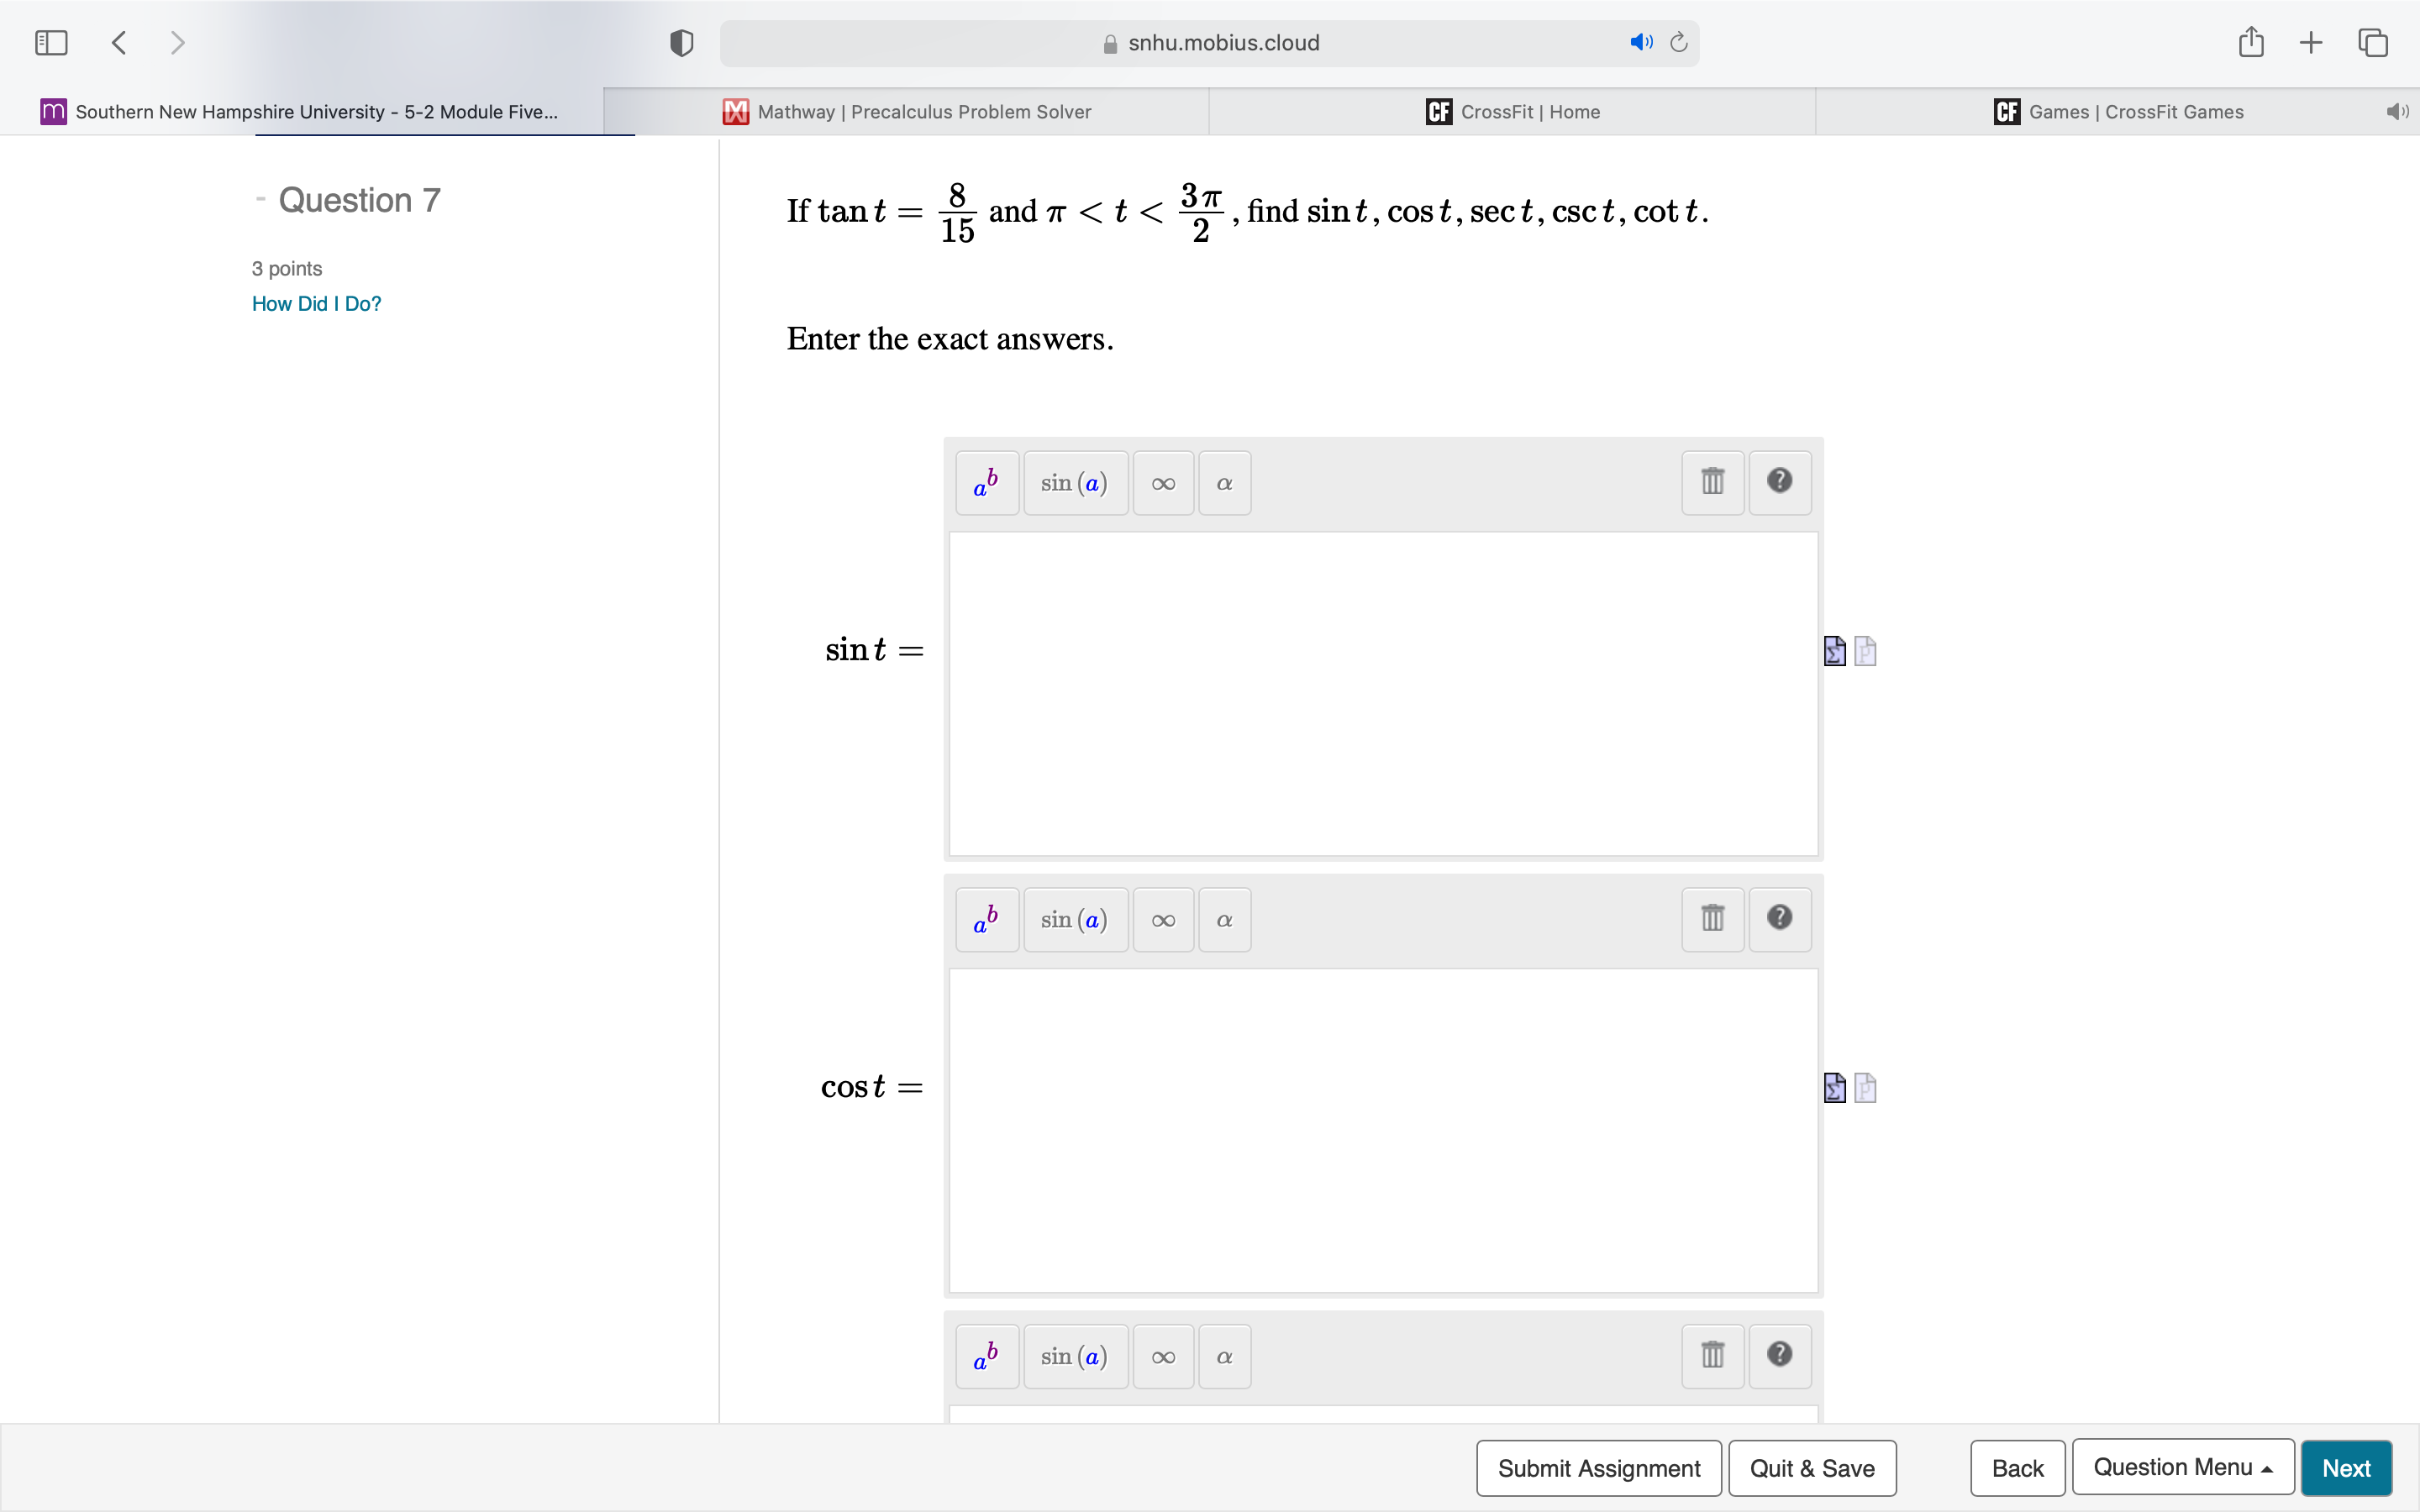Viewport: 2420px width, 1512px height.
Task: Click the How Did I Do? link
Action: pos(316,303)
